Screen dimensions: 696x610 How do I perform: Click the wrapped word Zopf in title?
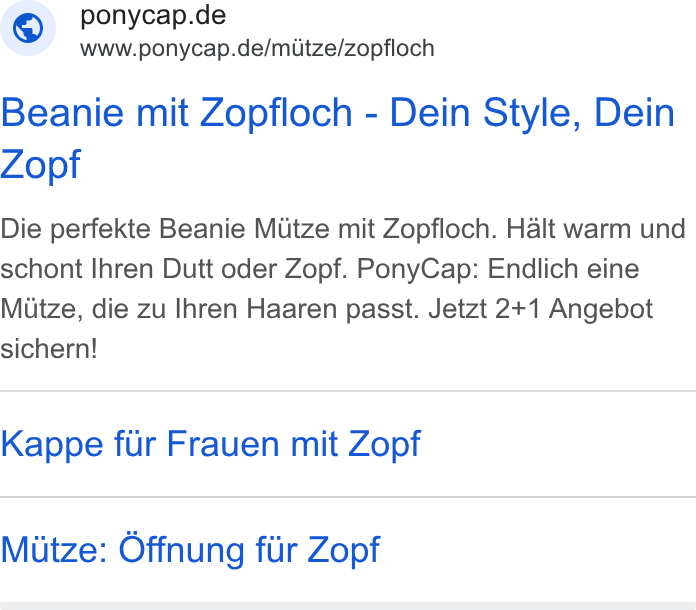pos(40,165)
